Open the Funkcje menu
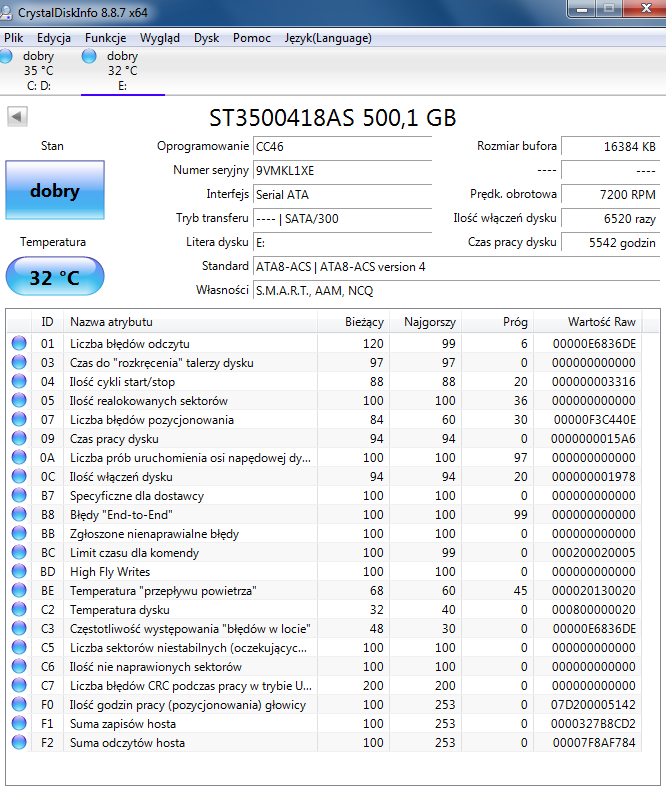 (105, 38)
